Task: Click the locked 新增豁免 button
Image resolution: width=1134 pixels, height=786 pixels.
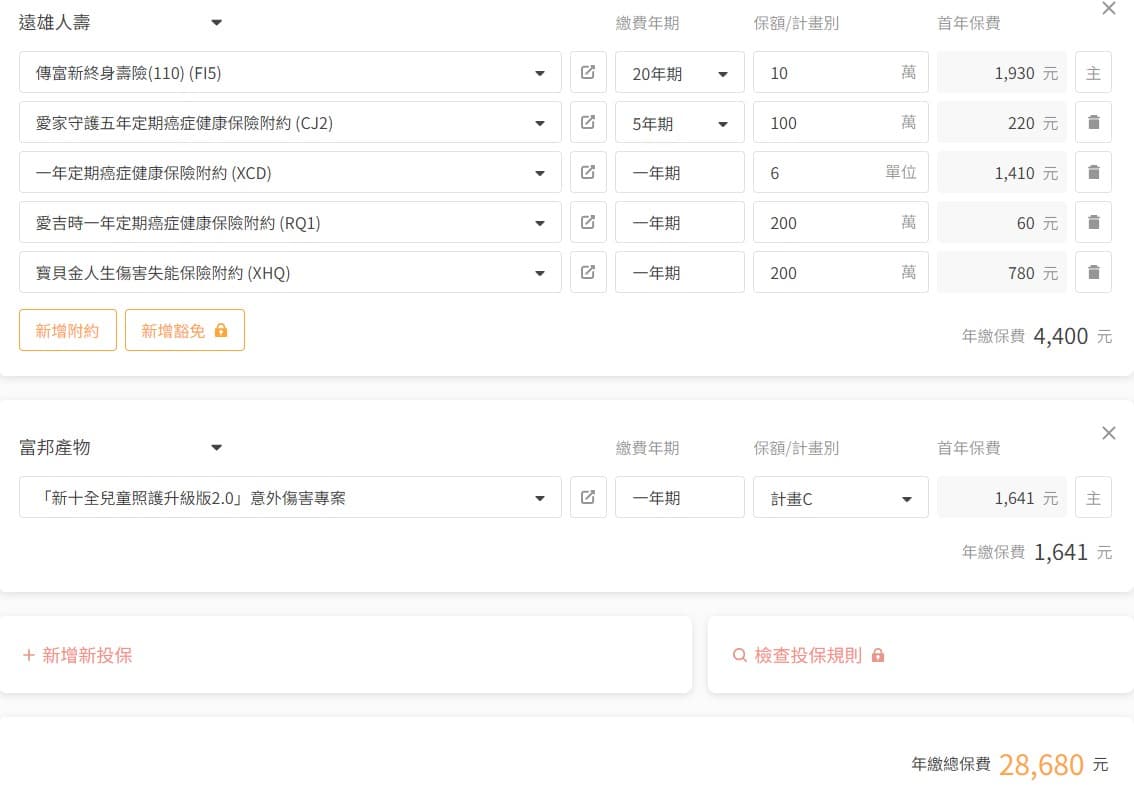Action: click(x=184, y=331)
